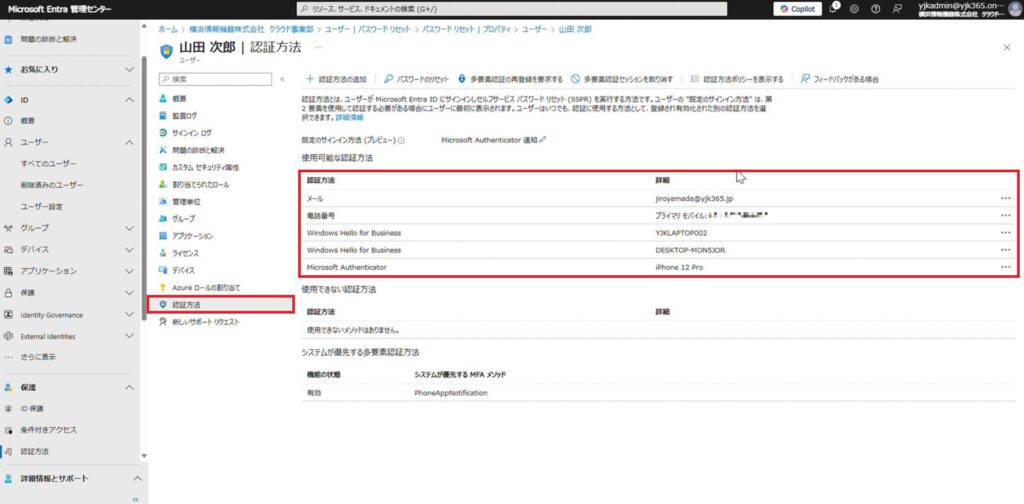Collapse 詳細情報とサポート section
1024x504 pixels.
(x=137, y=479)
